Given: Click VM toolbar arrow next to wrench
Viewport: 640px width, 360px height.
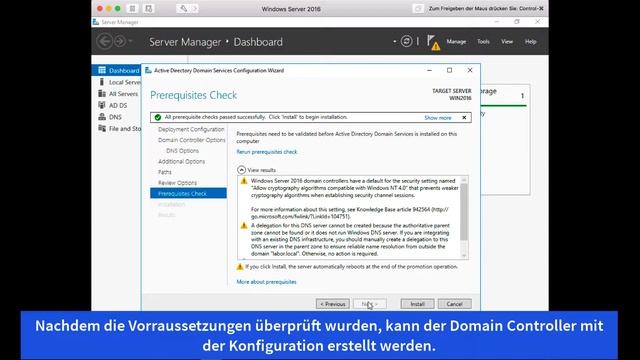Looking at the screenshot, I should pos(195,8).
